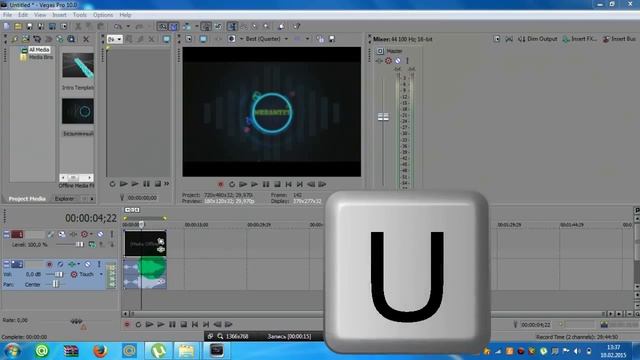The image size is (640, 360).
Task: Toggle the Auto Ripple button
Action: point(187,27)
